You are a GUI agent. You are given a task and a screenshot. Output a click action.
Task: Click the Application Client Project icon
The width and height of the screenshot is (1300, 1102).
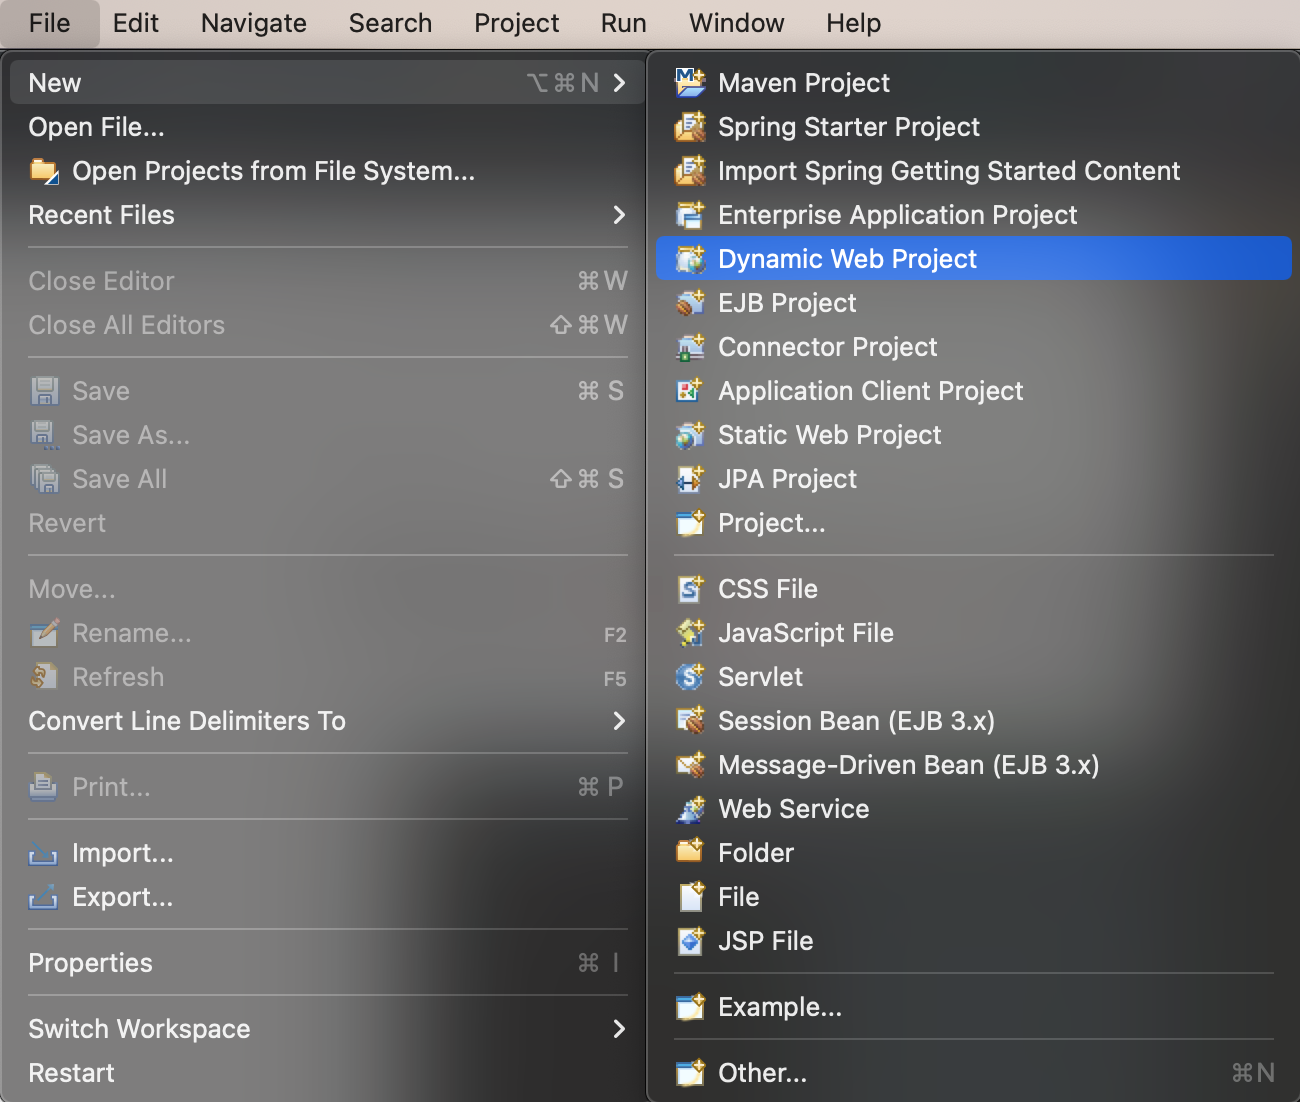point(690,390)
